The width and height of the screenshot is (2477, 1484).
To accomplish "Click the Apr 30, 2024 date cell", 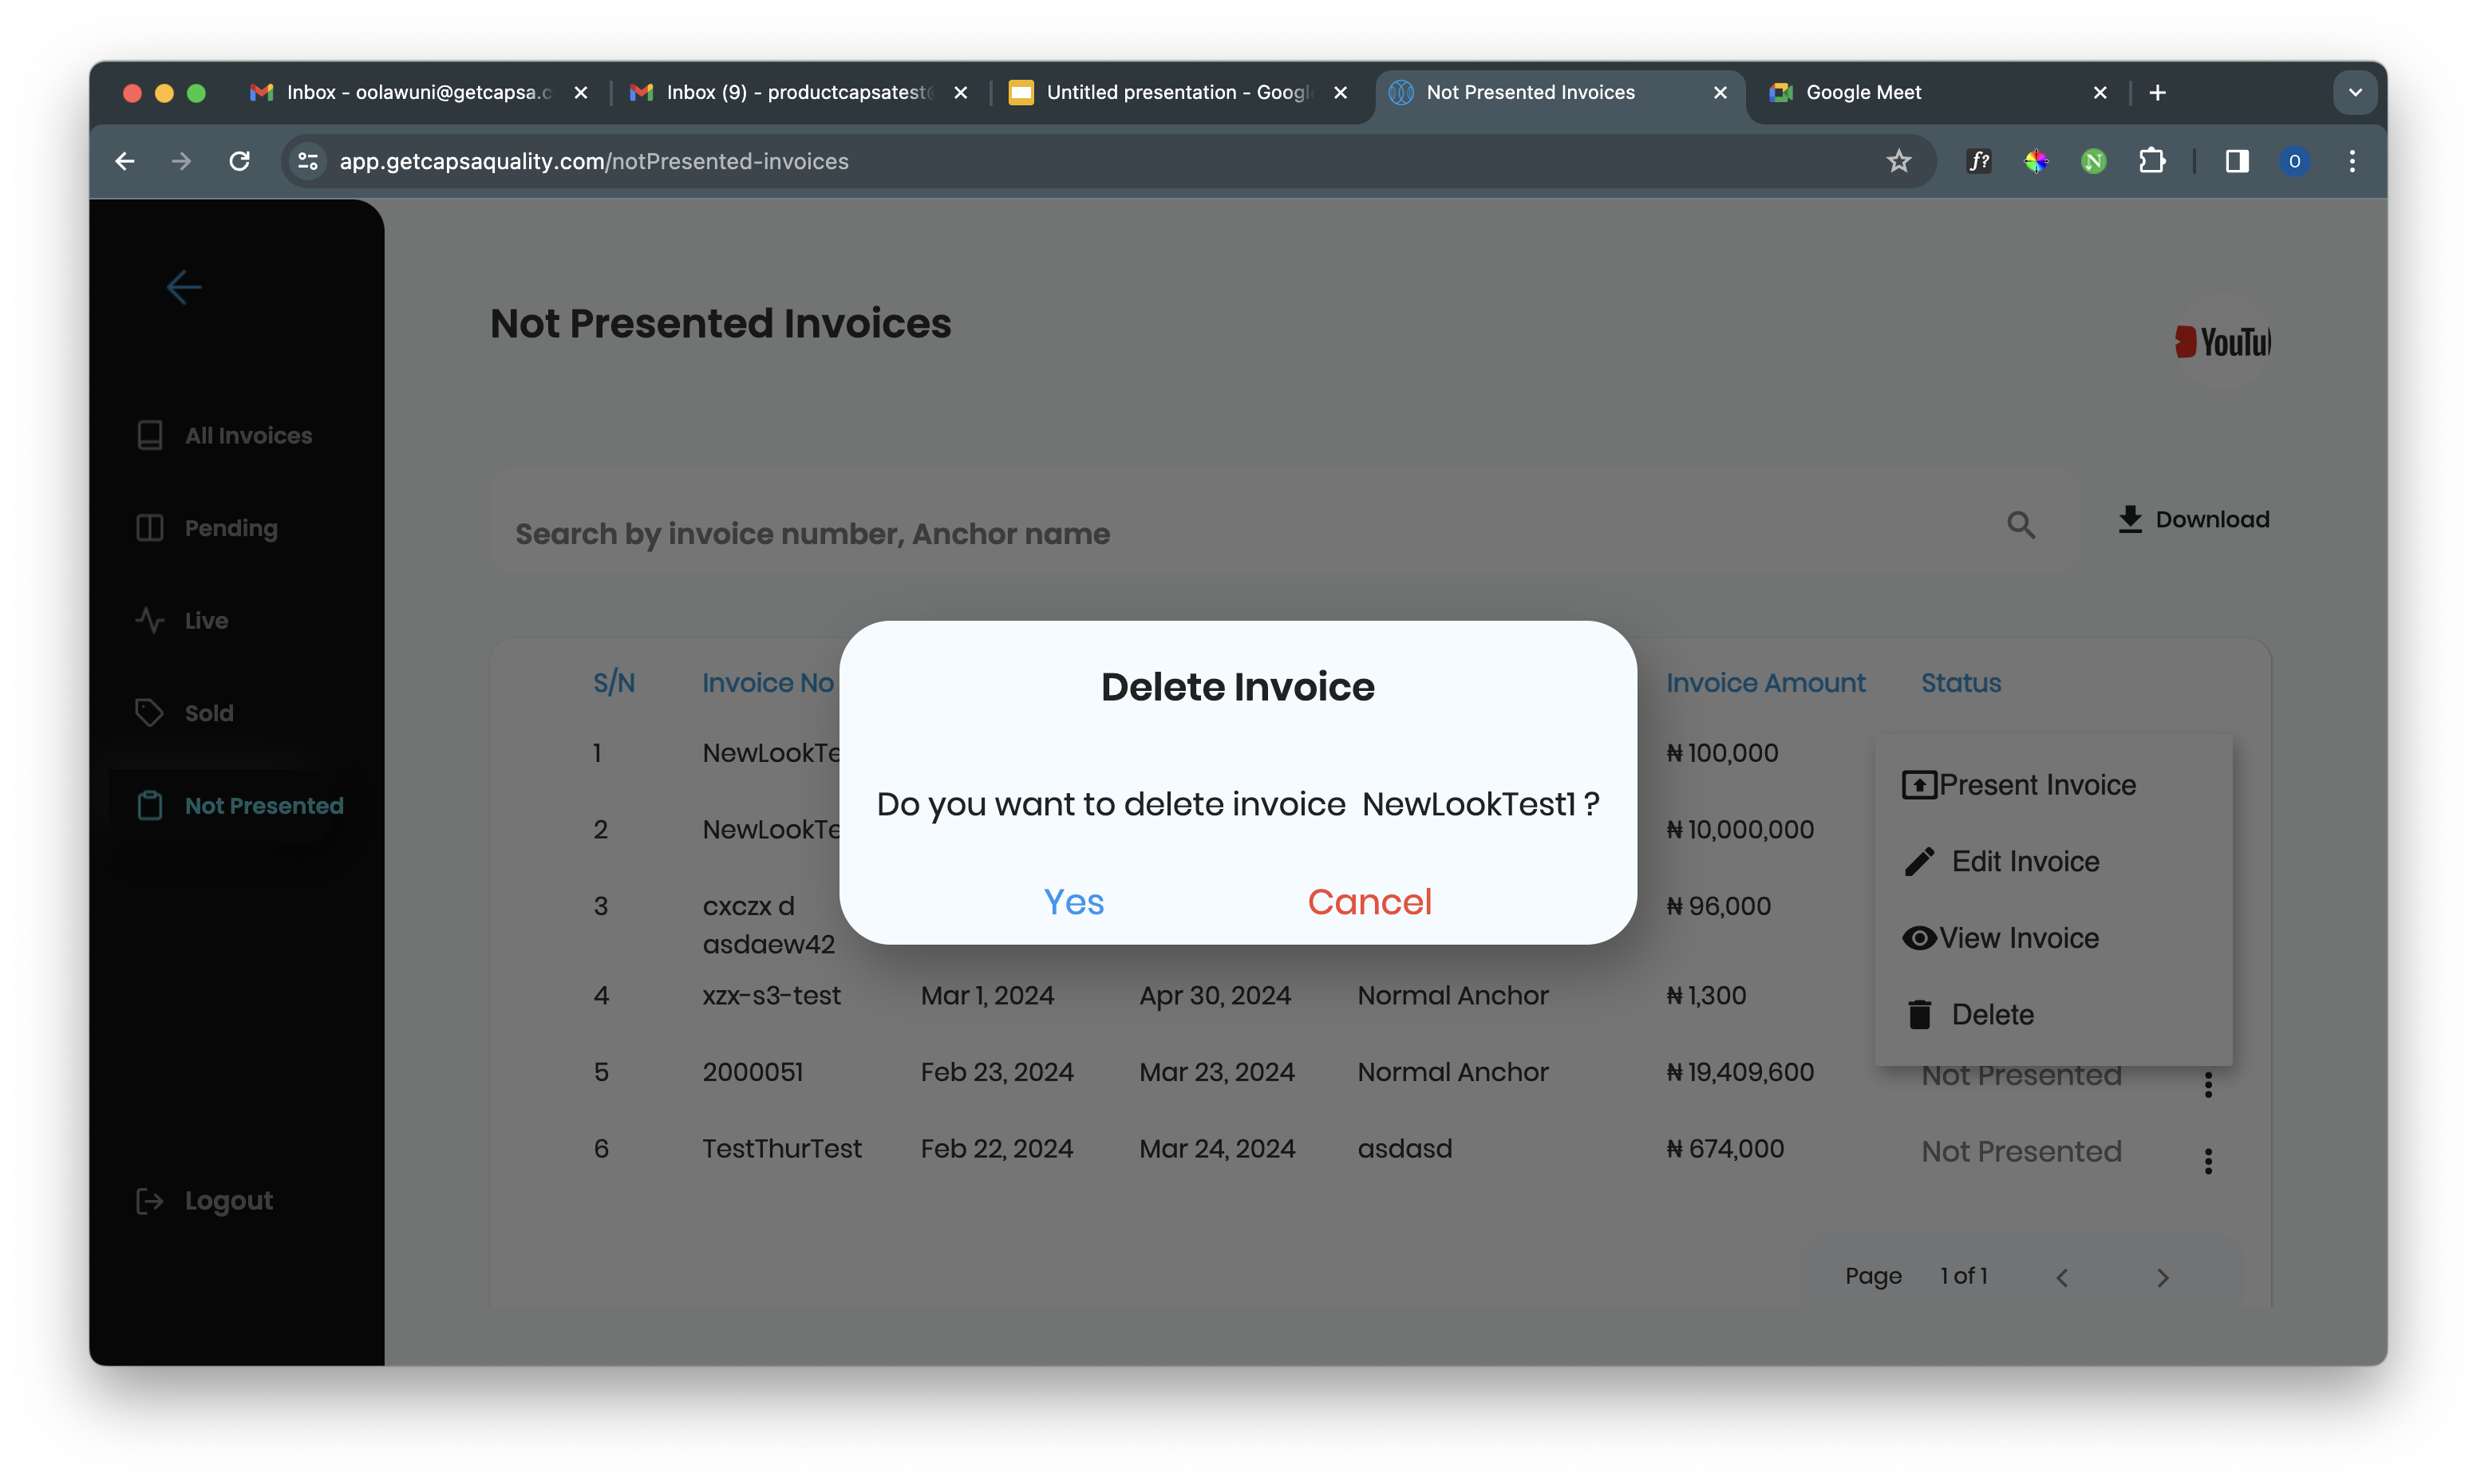I will click(x=1215, y=995).
